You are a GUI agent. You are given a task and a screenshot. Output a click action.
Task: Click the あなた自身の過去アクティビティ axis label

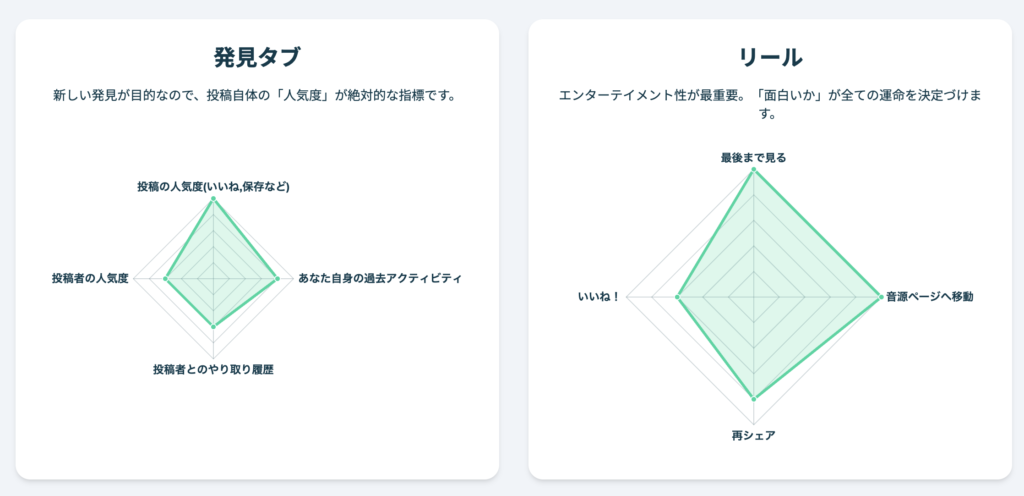tap(380, 279)
